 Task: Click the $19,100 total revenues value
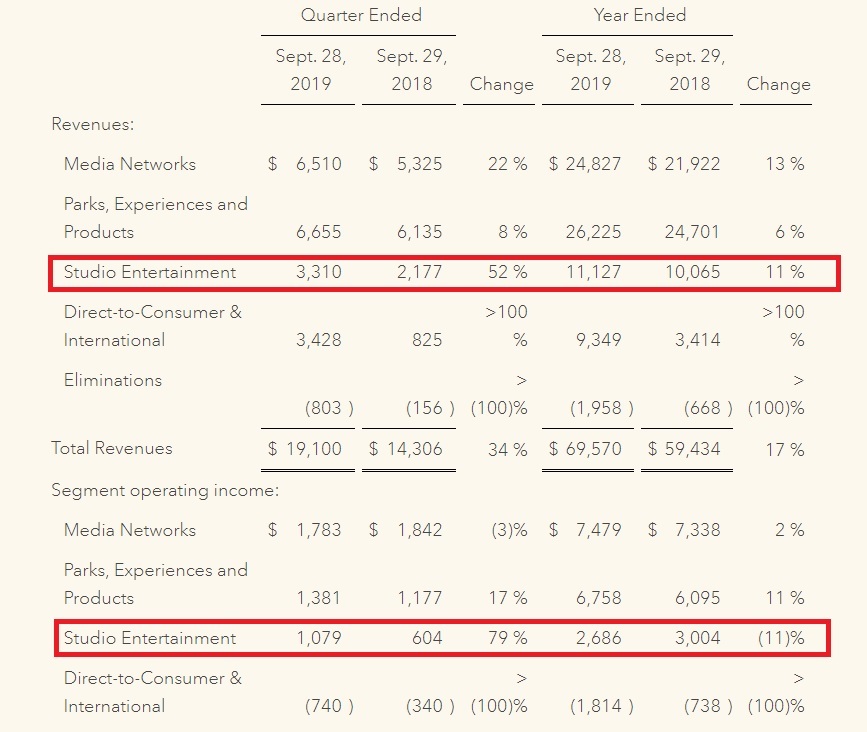point(305,449)
